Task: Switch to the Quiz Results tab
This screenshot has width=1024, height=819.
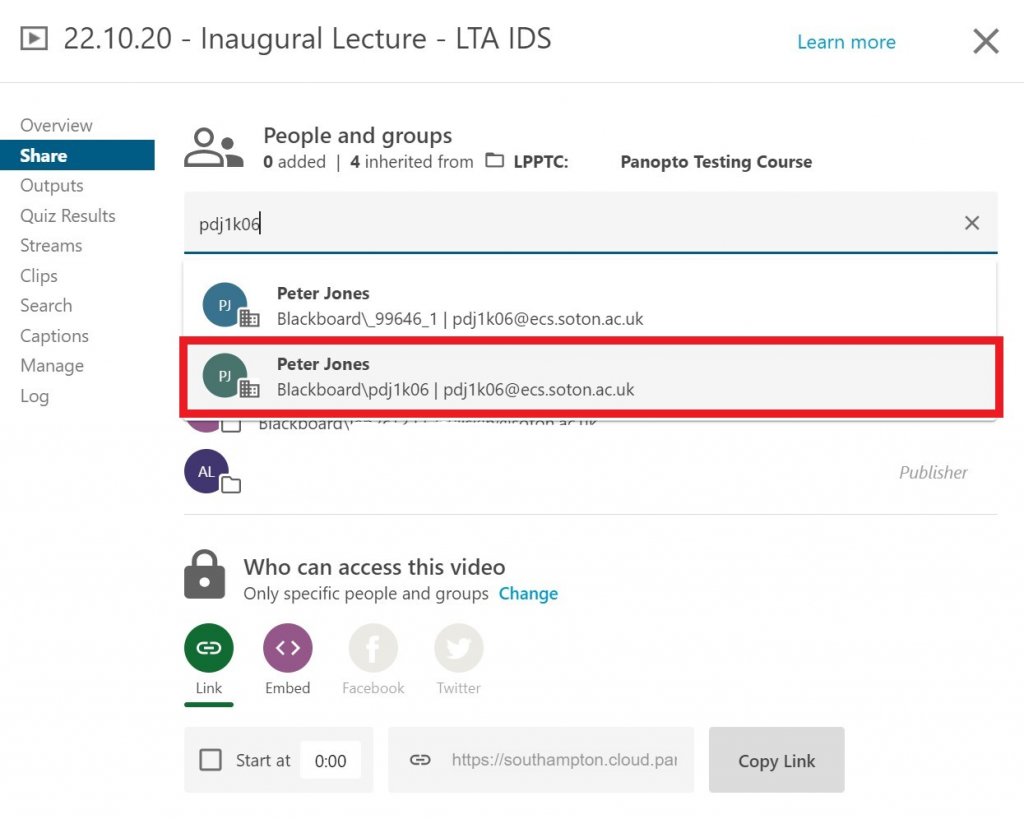Action: pyautogui.click(x=67, y=215)
